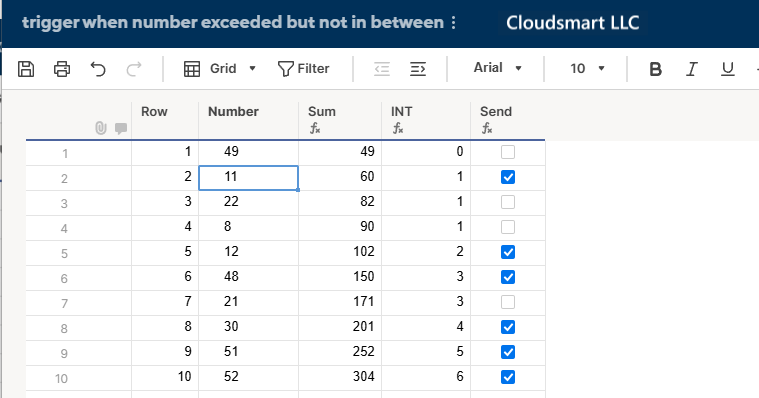Click the Filter button
The width and height of the screenshot is (759, 398).
click(304, 69)
